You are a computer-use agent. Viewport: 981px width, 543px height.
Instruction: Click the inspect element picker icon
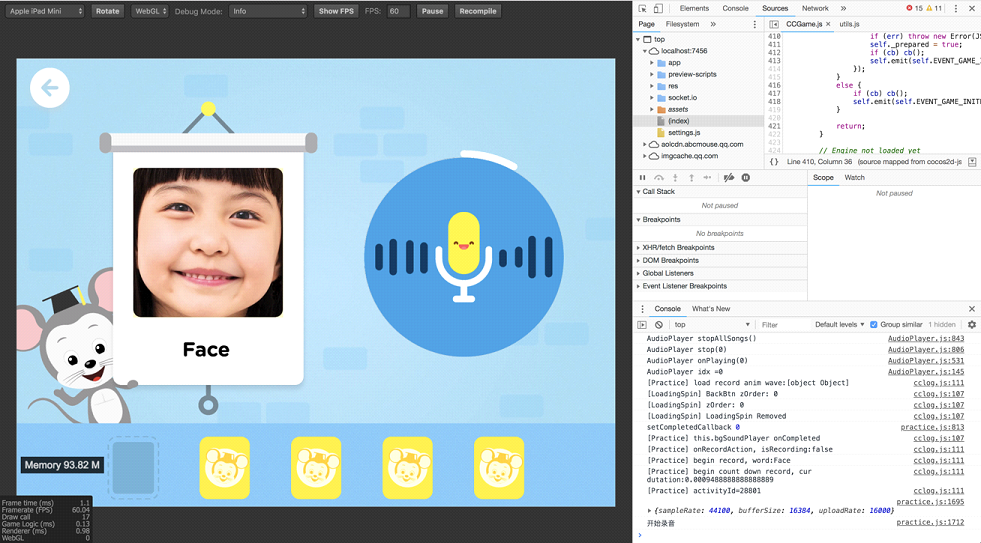click(x=643, y=8)
